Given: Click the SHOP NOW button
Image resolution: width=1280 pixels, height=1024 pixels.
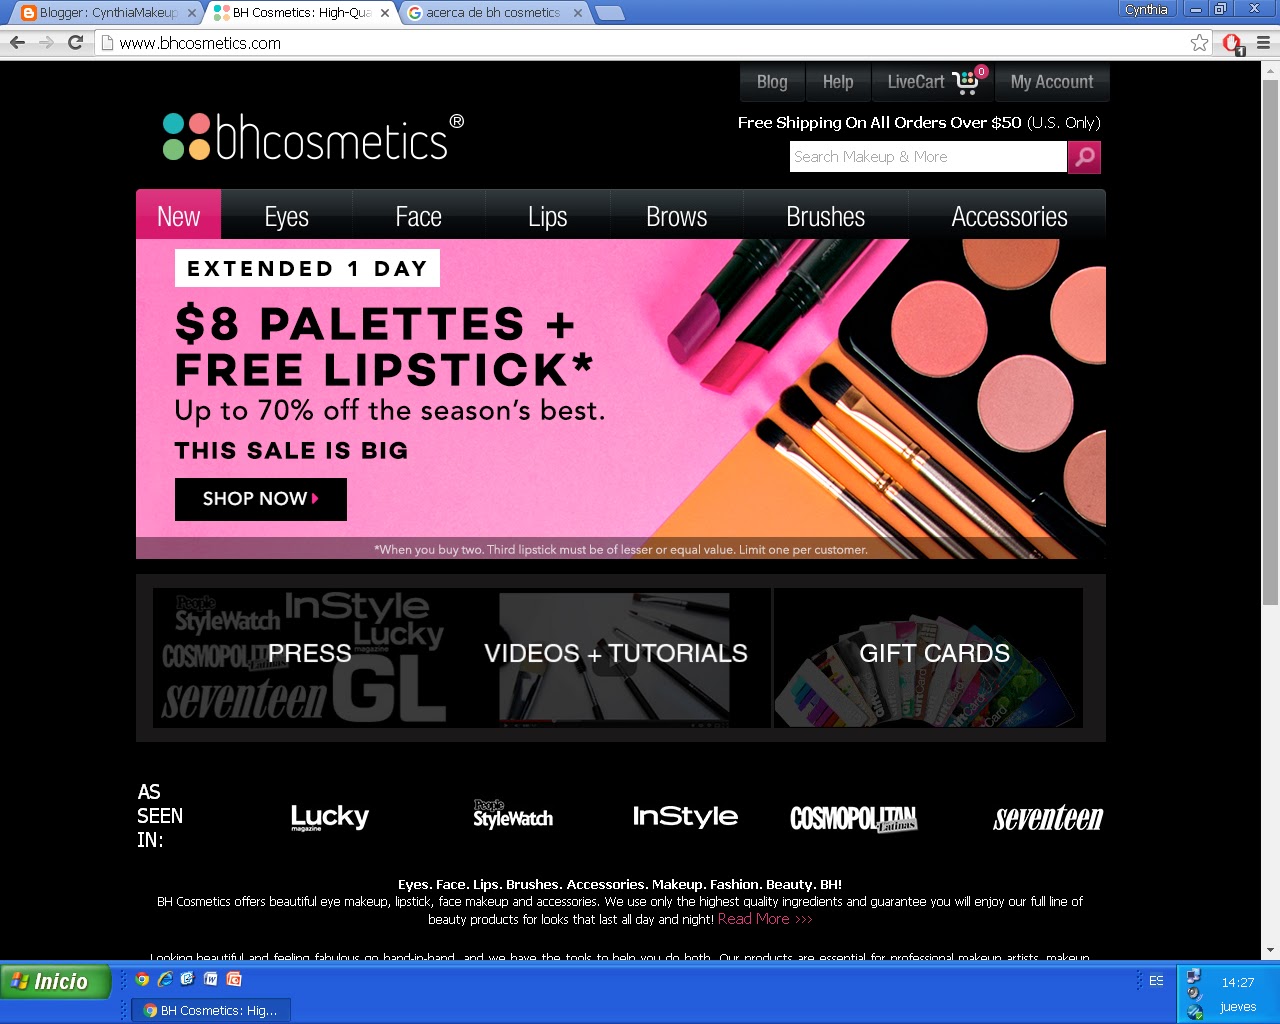Looking at the screenshot, I should tap(261, 499).
